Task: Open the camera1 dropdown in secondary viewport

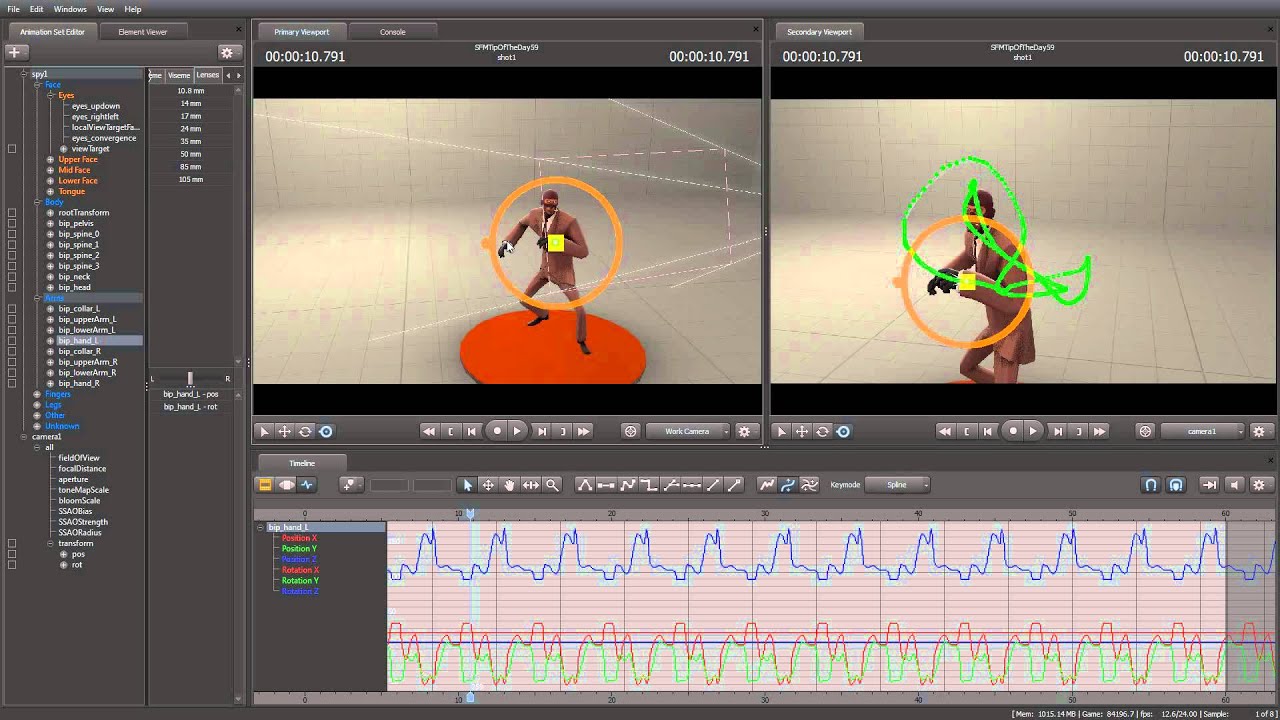Action: (x=1204, y=431)
